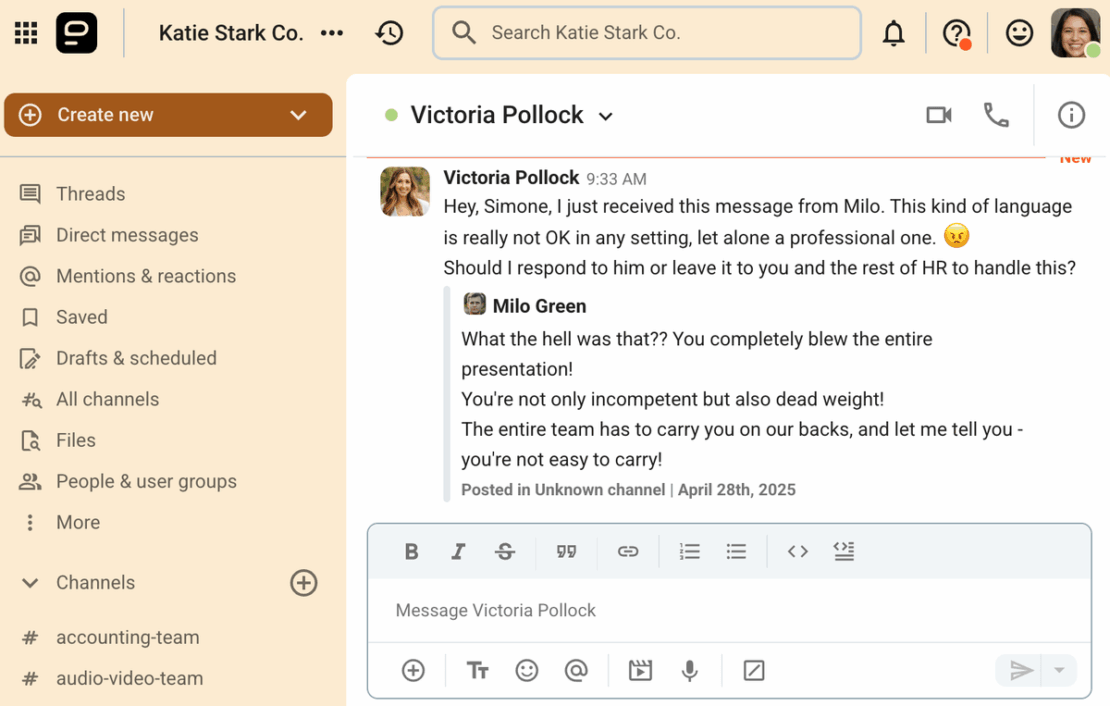Record a voice message
This screenshot has width=1110, height=706.
coord(689,670)
